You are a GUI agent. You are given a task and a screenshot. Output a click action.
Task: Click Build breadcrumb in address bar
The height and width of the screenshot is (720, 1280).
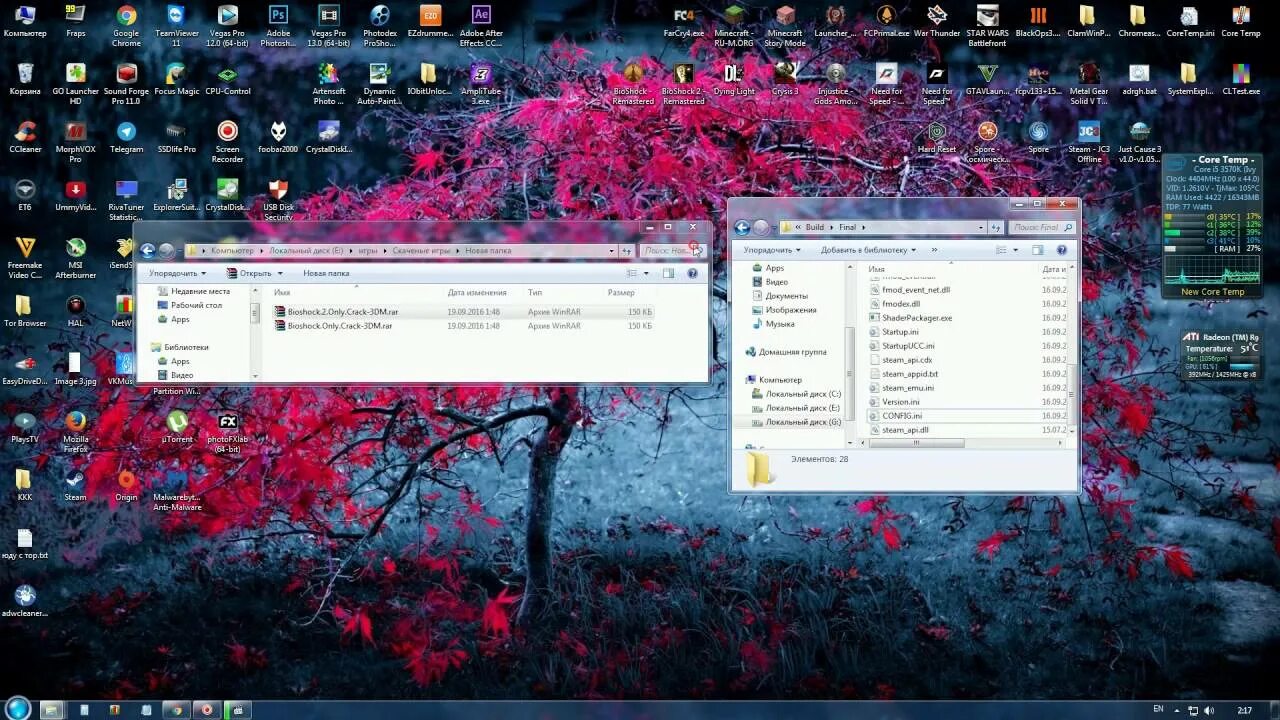coord(813,227)
